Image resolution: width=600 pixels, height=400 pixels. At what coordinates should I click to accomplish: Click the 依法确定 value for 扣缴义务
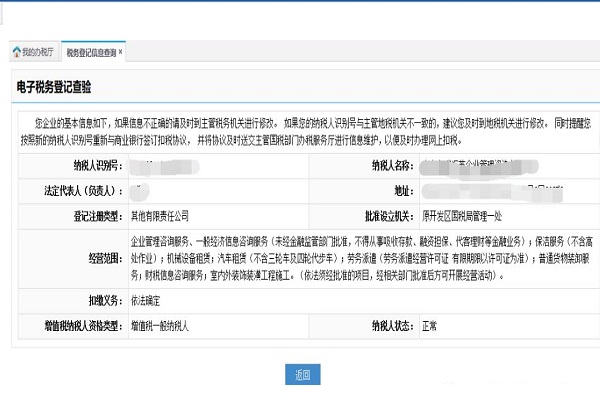pyautogui.click(x=148, y=297)
